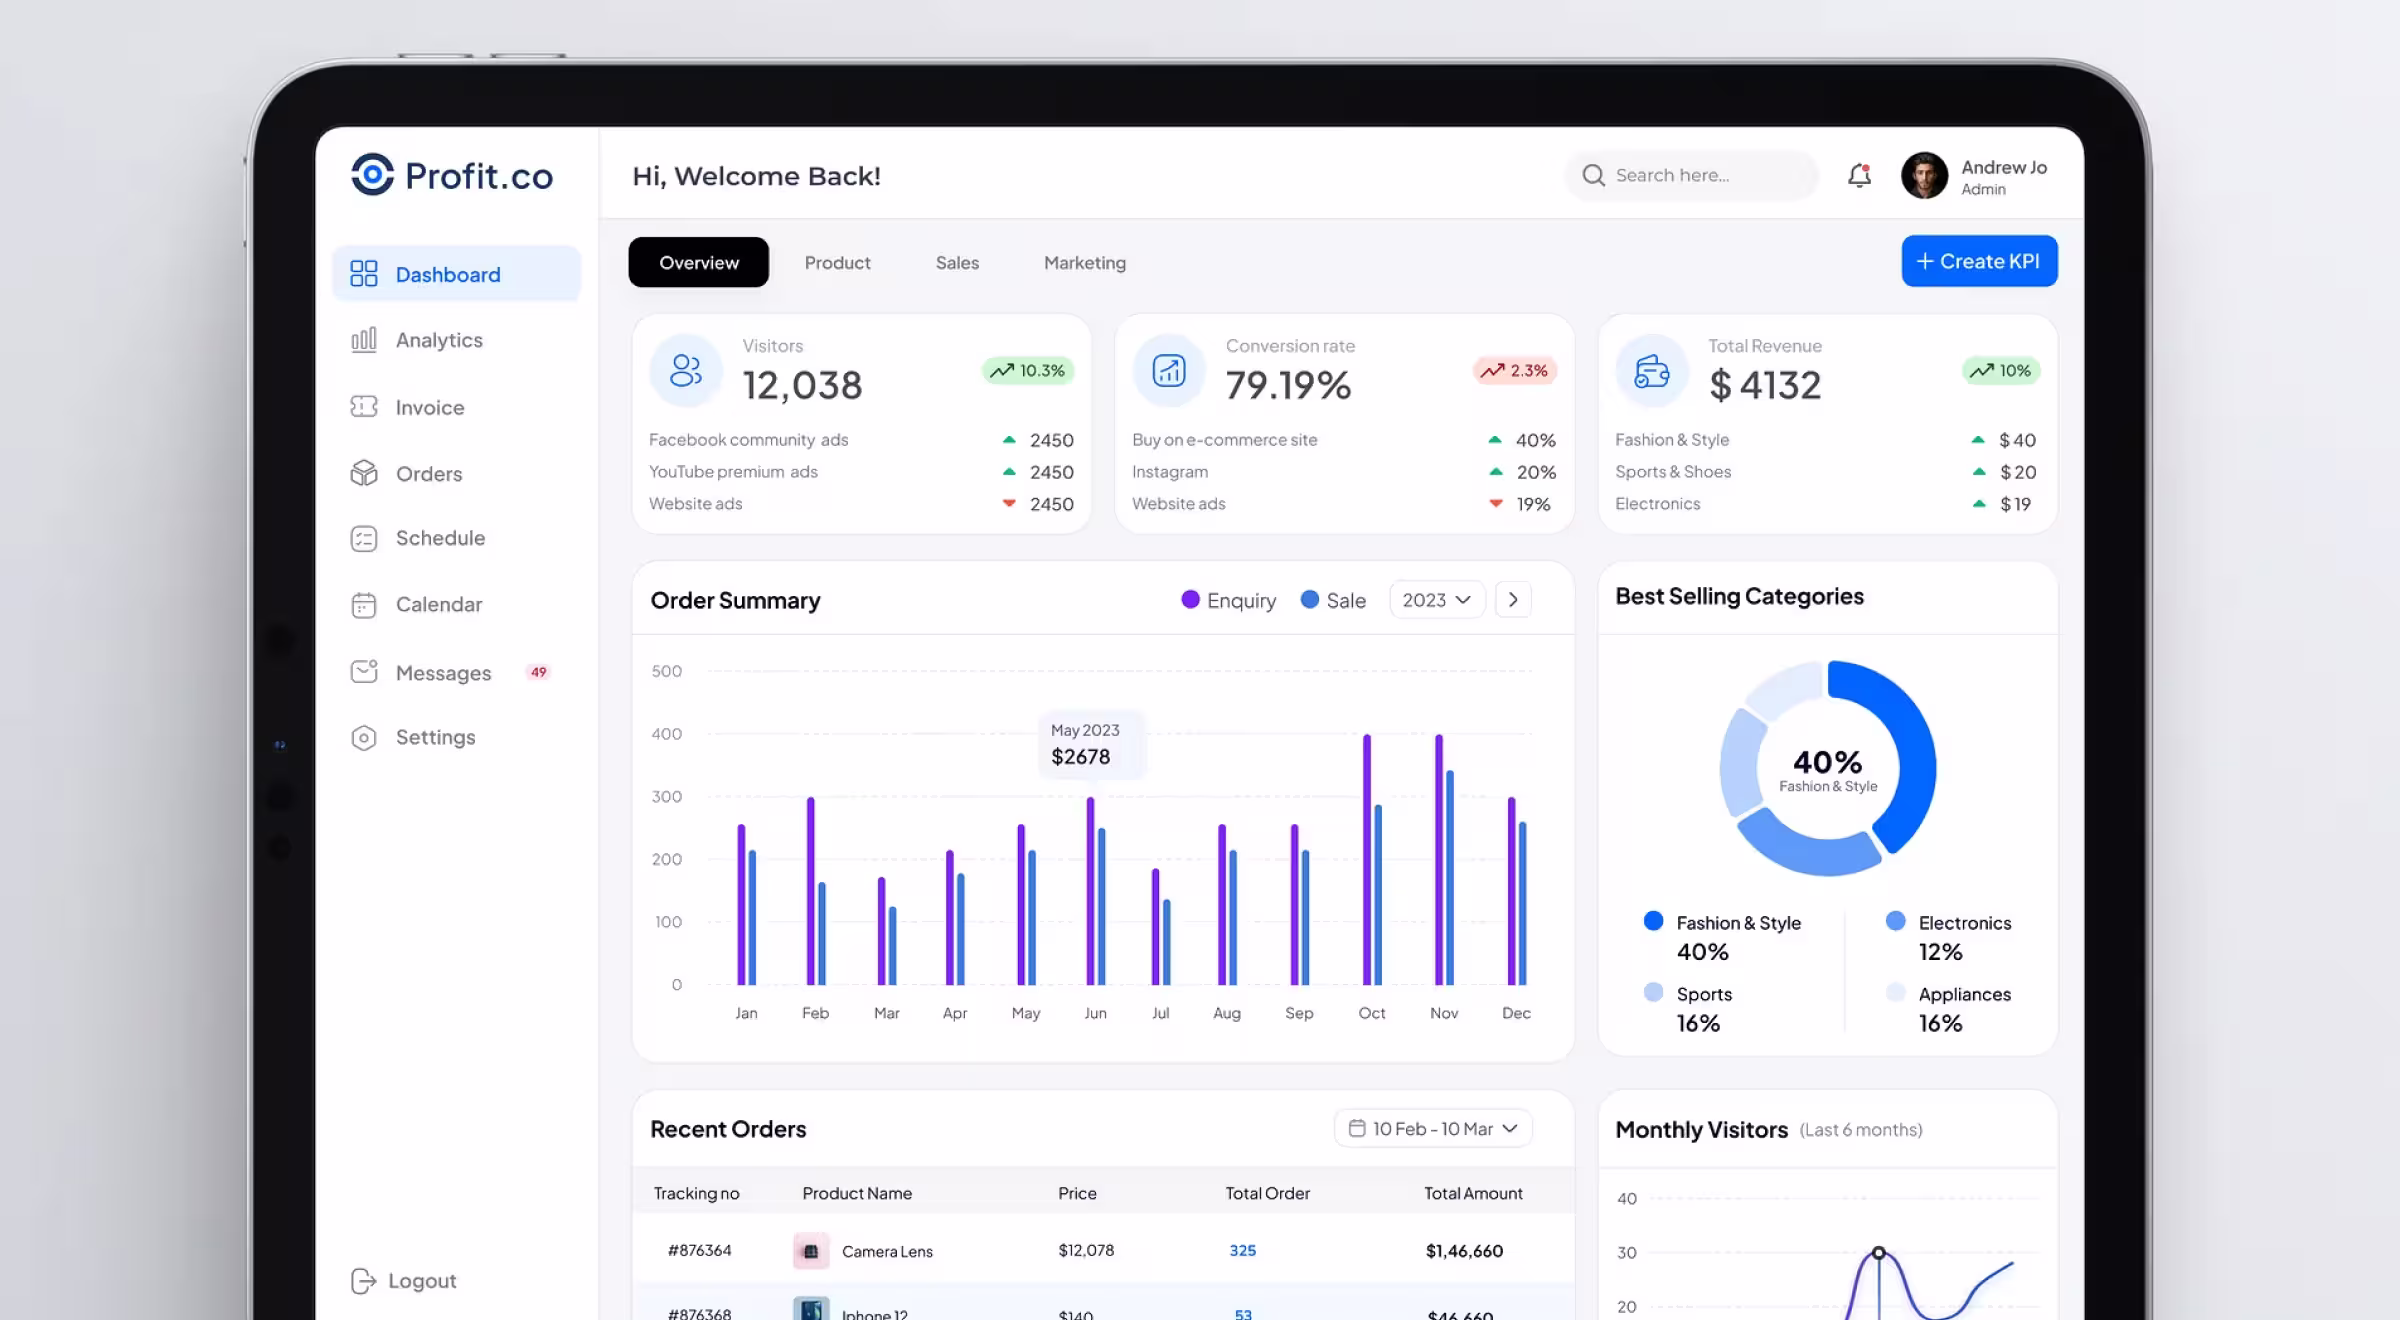Click the Invoice ticket icon
Viewport: 2400px width, 1320px height.
(364, 406)
